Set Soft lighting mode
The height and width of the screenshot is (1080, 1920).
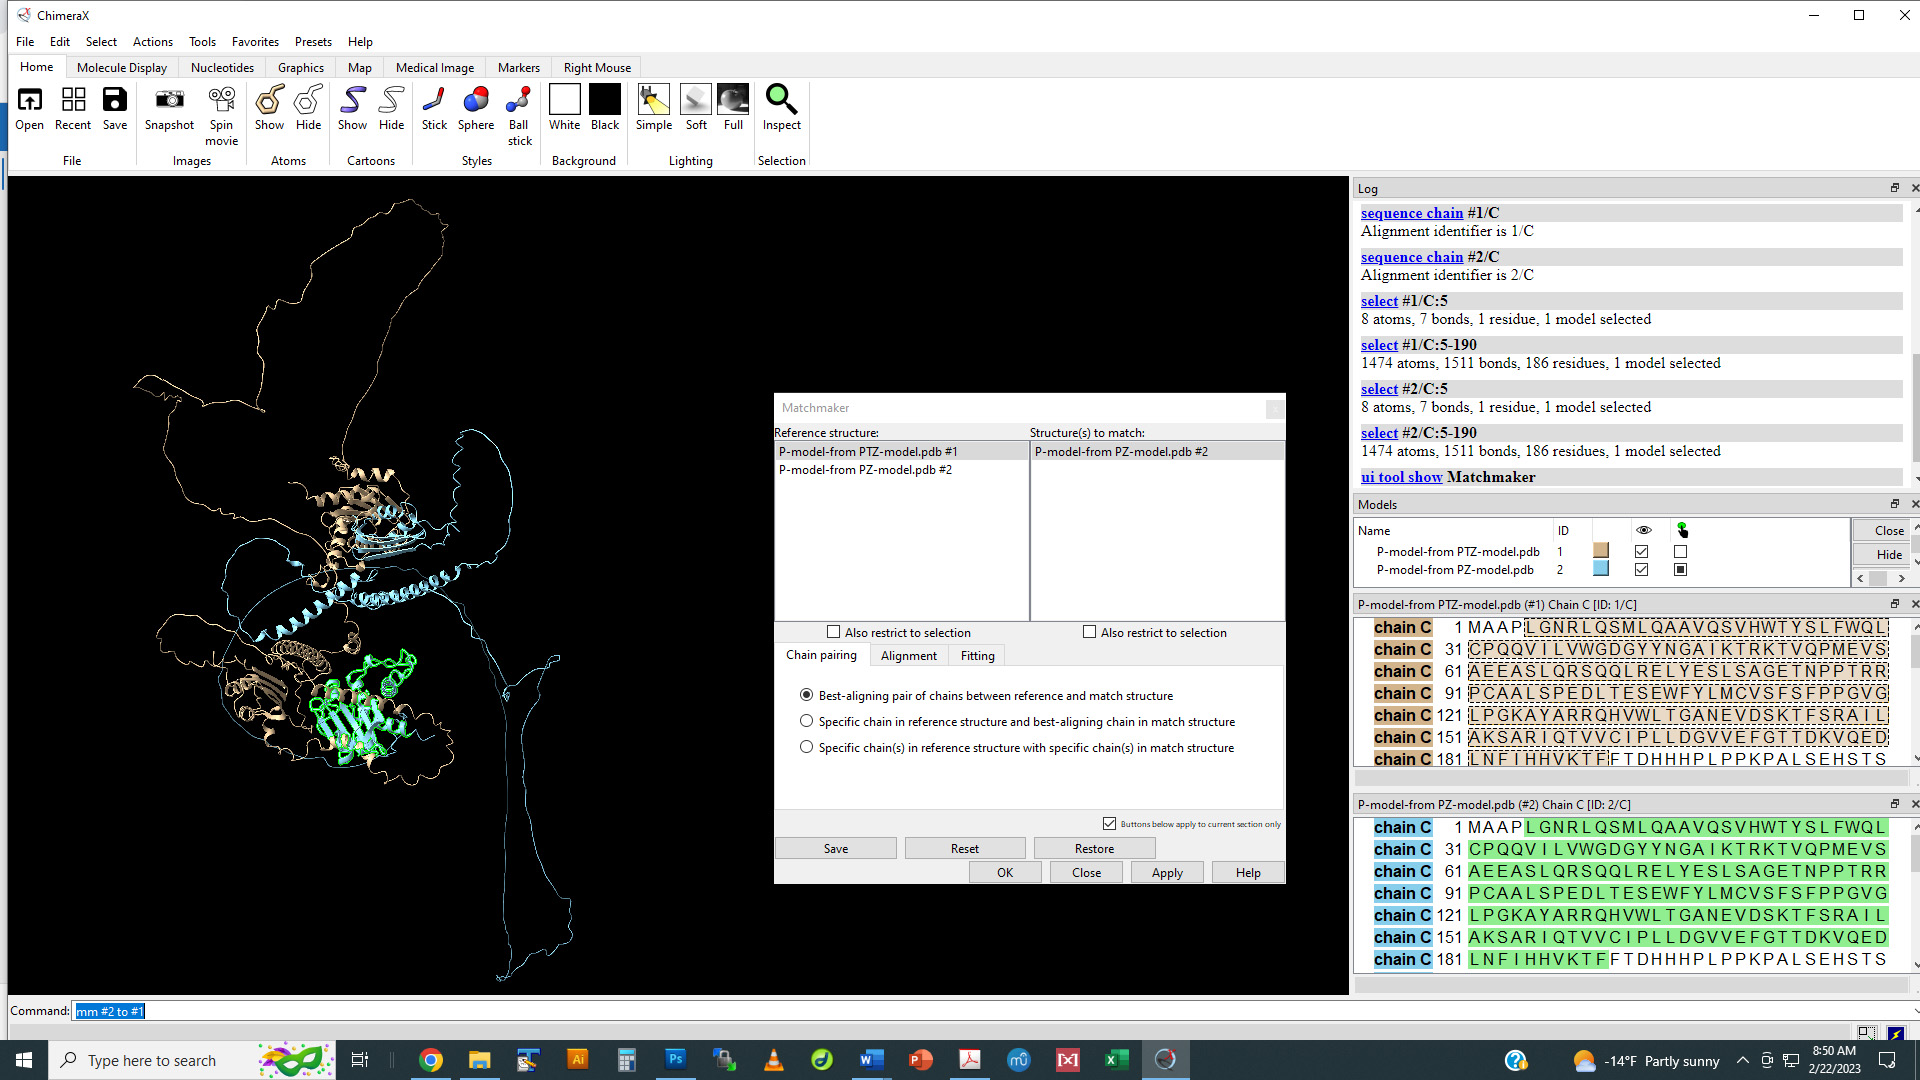click(696, 109)
